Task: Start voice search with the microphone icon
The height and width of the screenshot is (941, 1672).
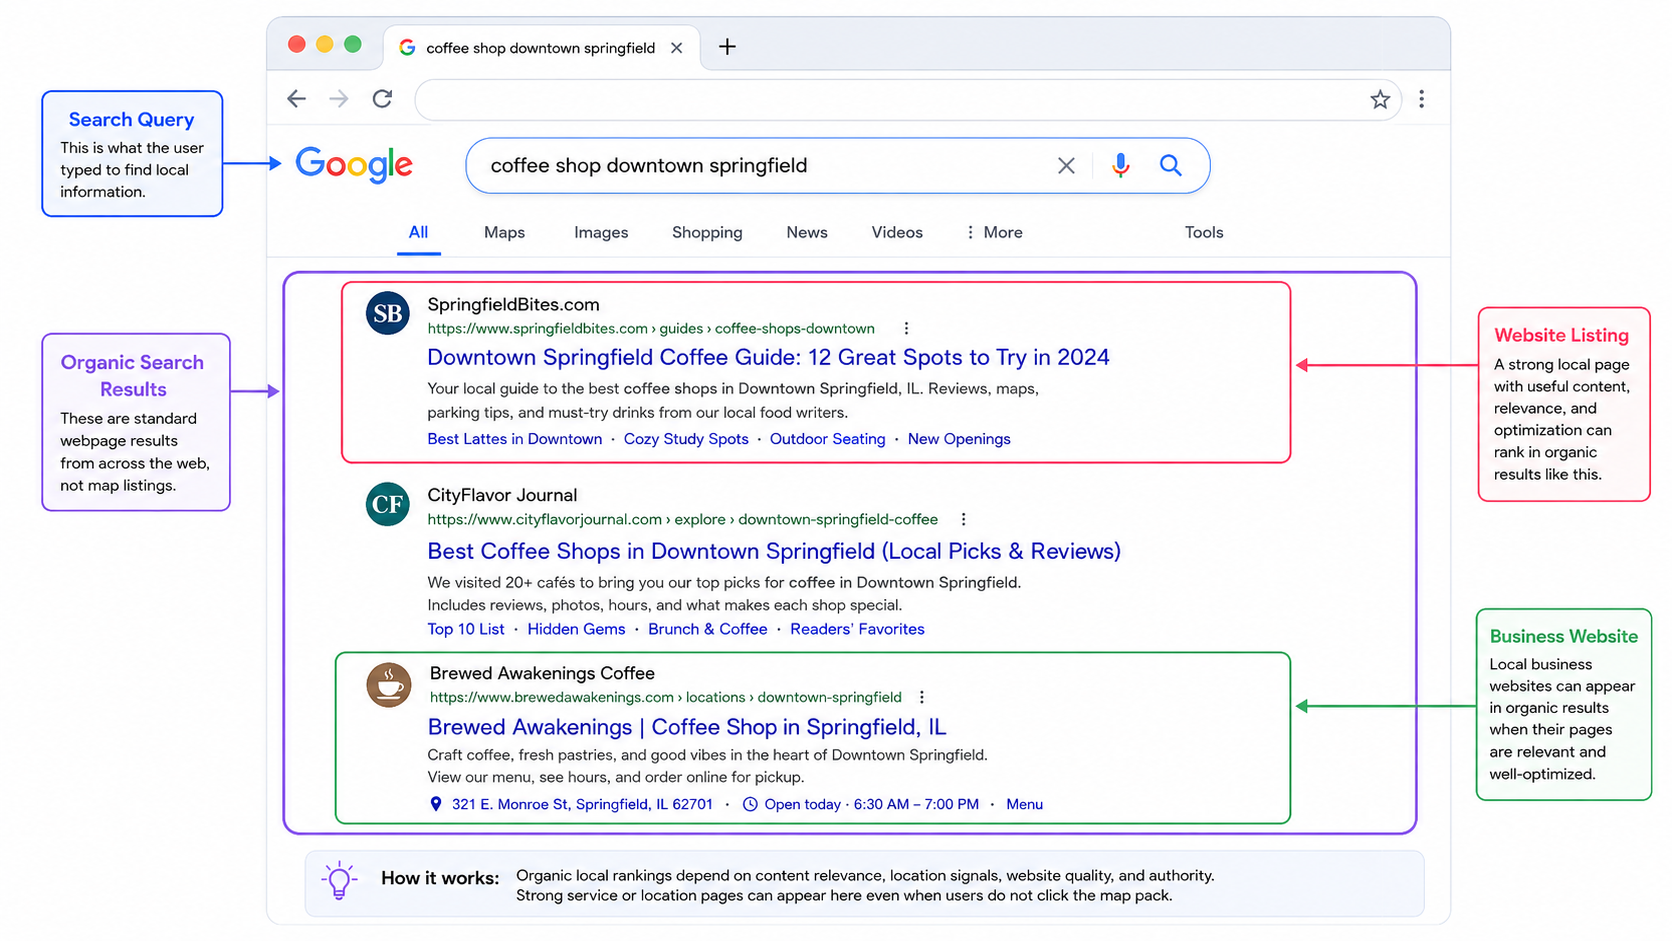Action: point(1120,165)
